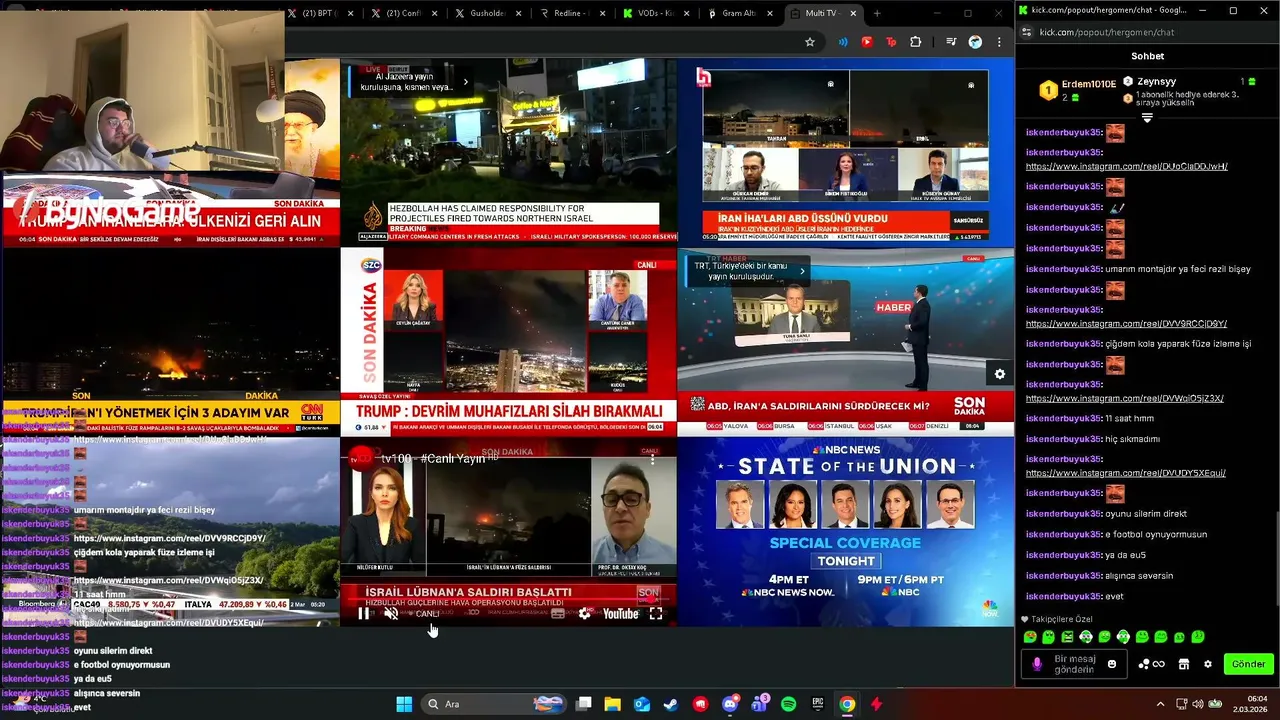Open Steam from the taskbar
This screenshot has width=1280, height=720.
671,704
